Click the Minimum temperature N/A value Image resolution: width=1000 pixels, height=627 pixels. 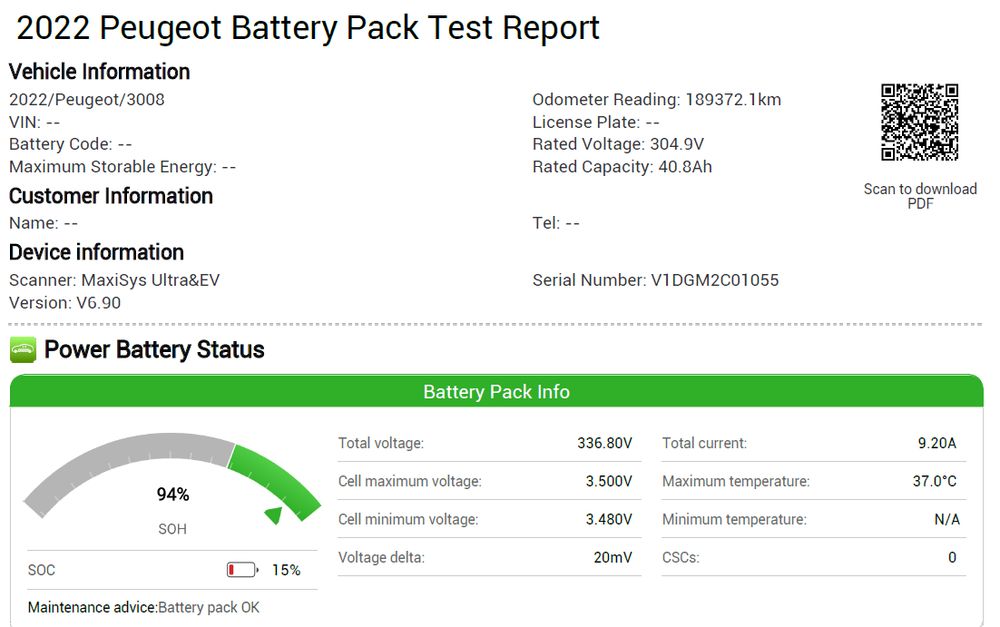pyautogui.click(x=946, y=519)
